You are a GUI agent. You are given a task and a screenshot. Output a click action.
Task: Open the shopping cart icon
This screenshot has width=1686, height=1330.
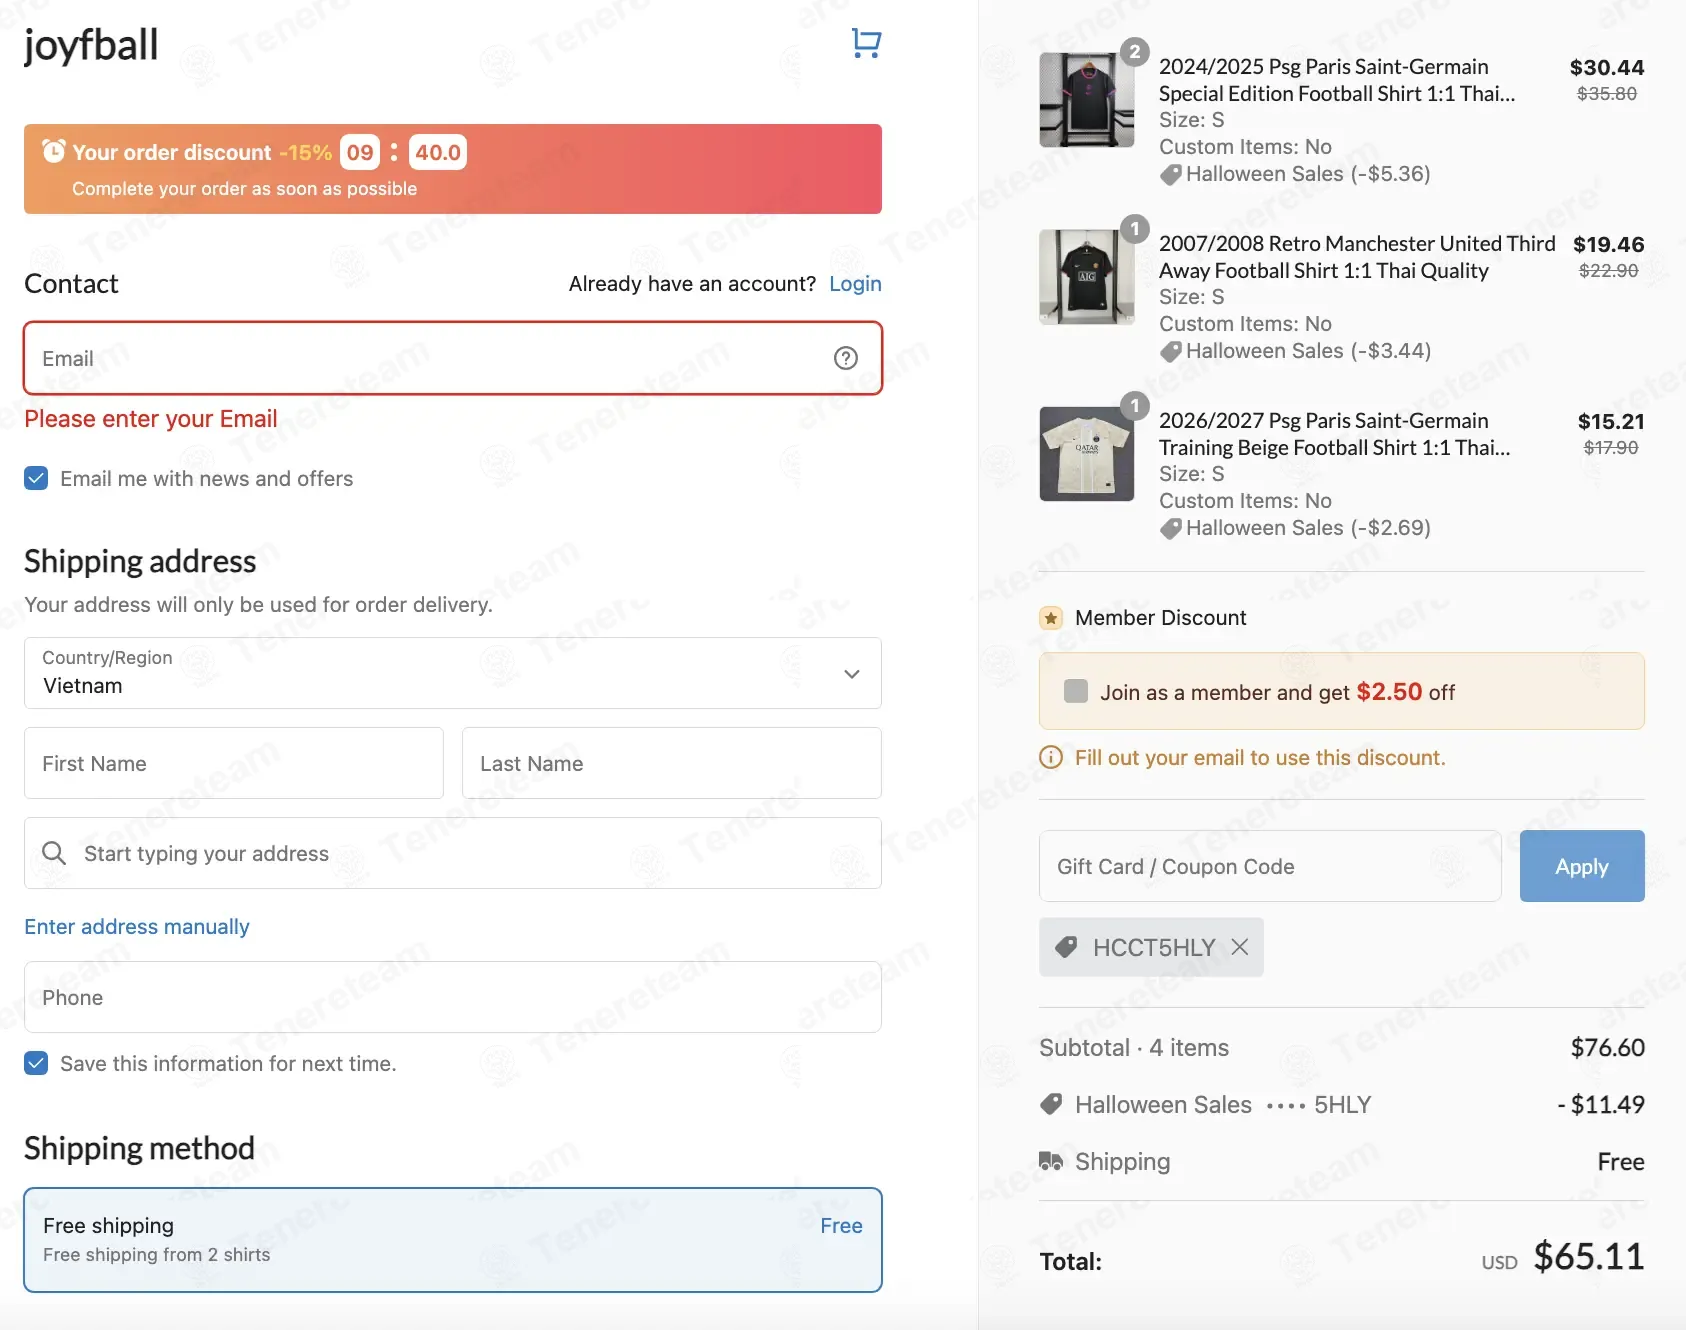(x=866, y=43)
